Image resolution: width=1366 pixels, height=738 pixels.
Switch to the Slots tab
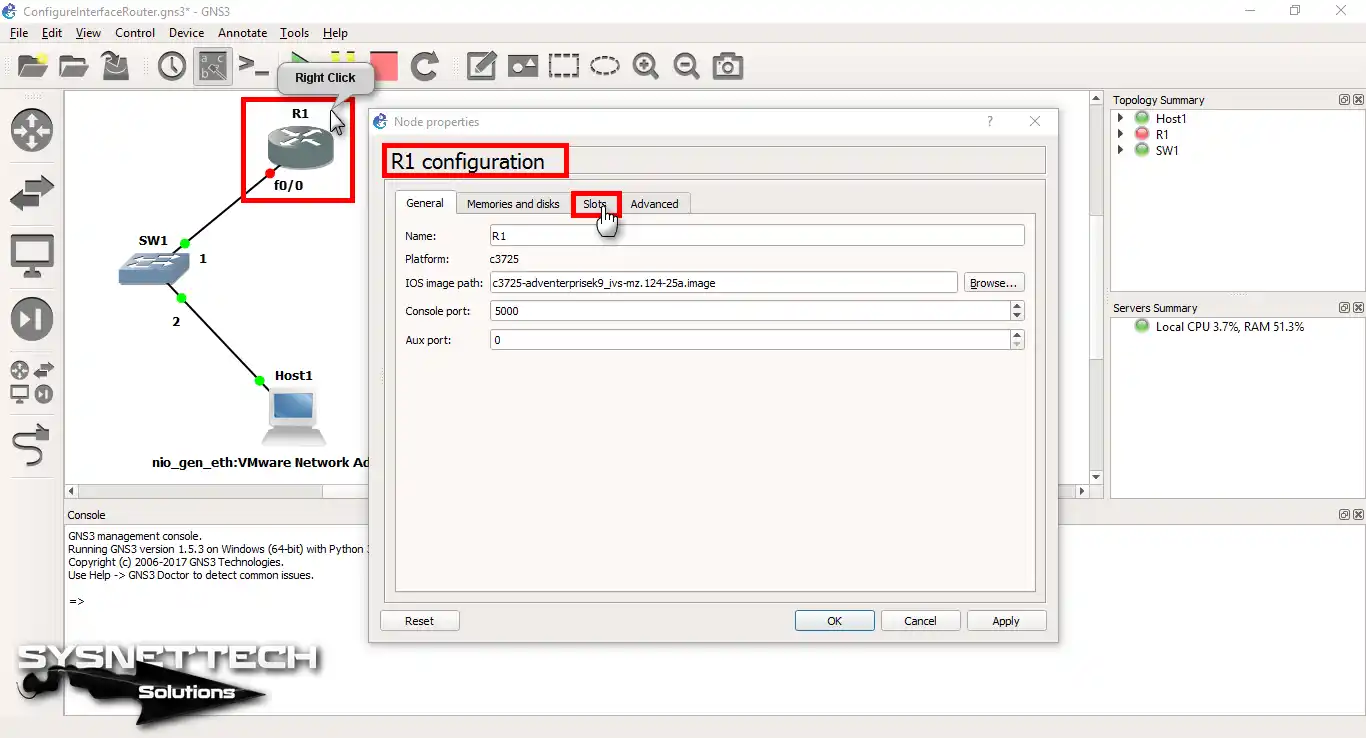point(595,204)
